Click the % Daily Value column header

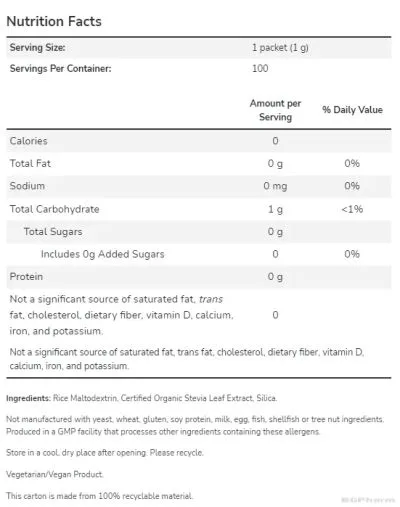[352, 110]
